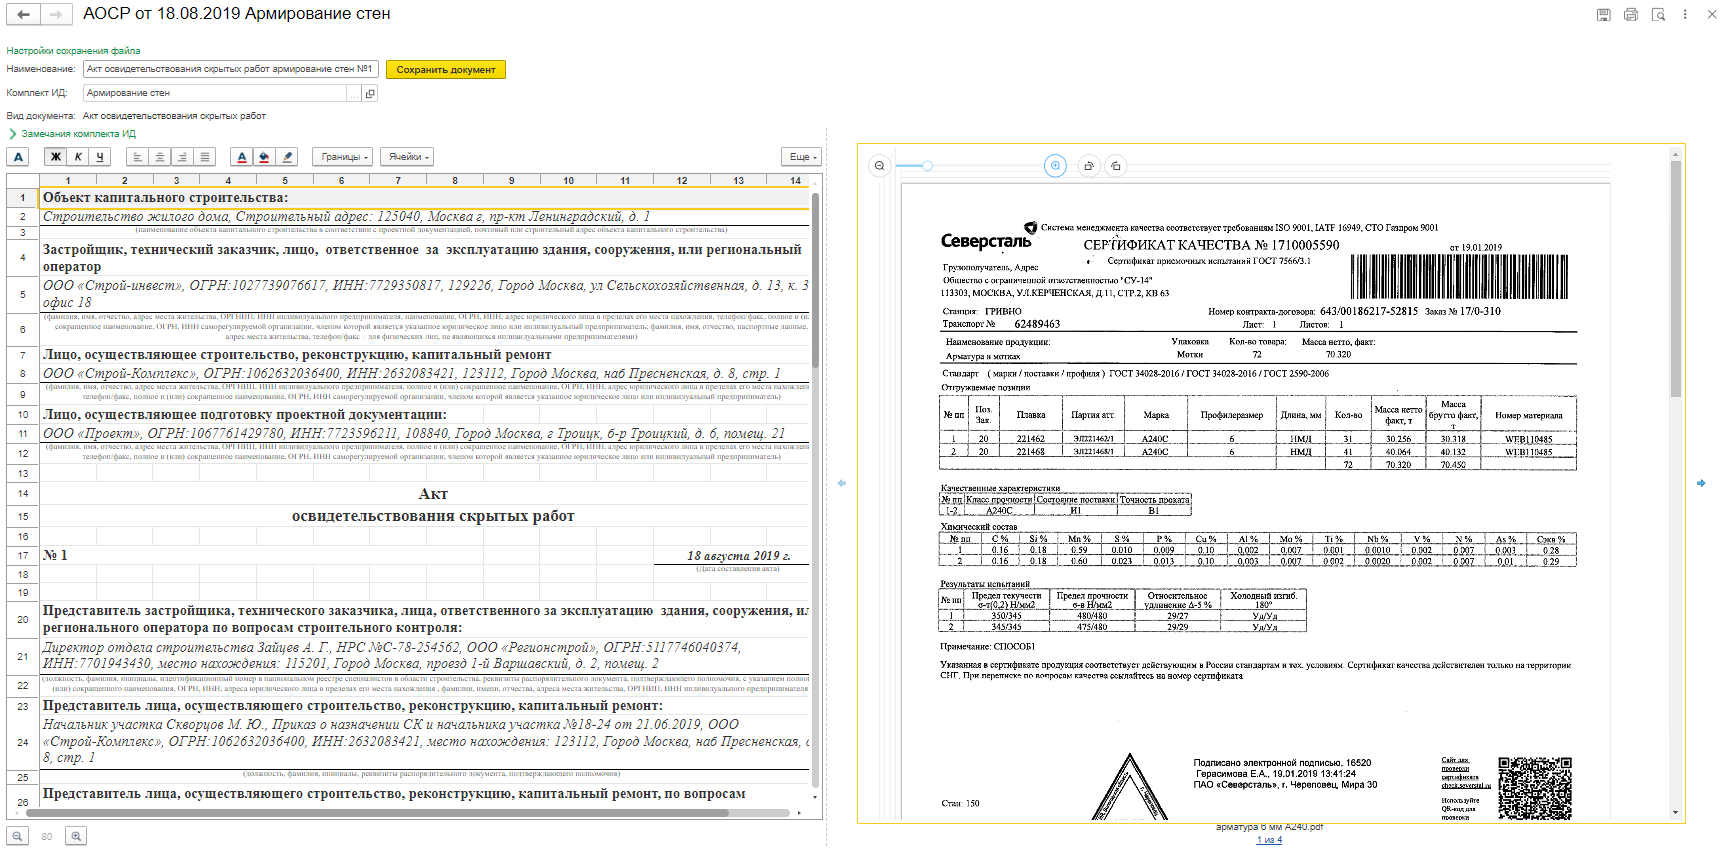Toggle italic formatting (К)

click(78, 157)
